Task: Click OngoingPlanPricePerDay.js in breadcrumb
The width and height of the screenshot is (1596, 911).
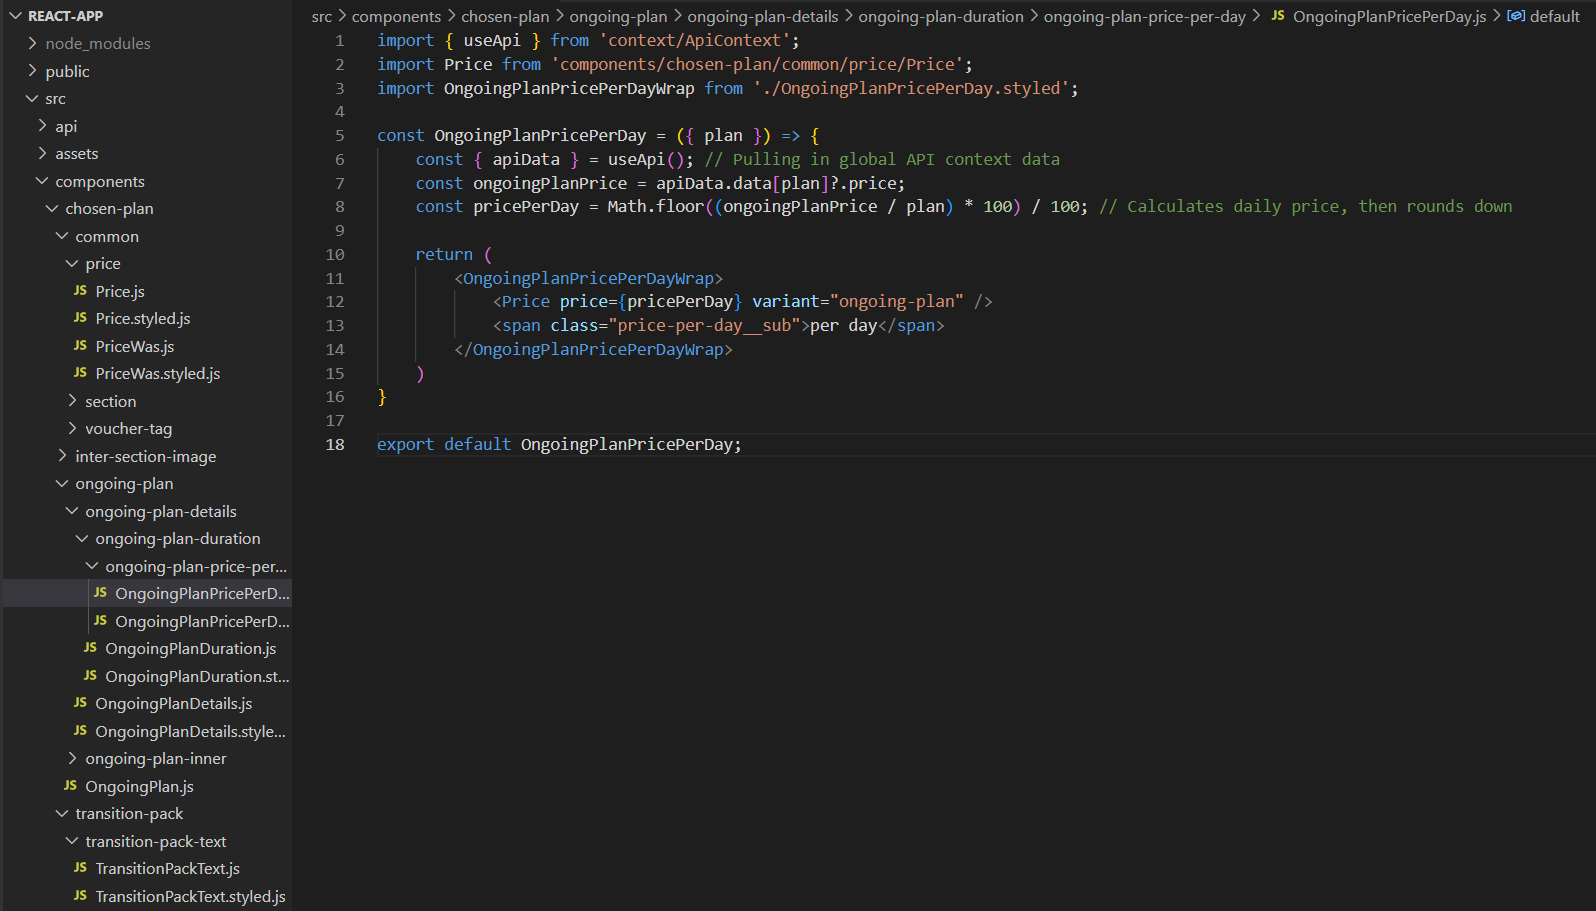Action: pos(1390,16)
